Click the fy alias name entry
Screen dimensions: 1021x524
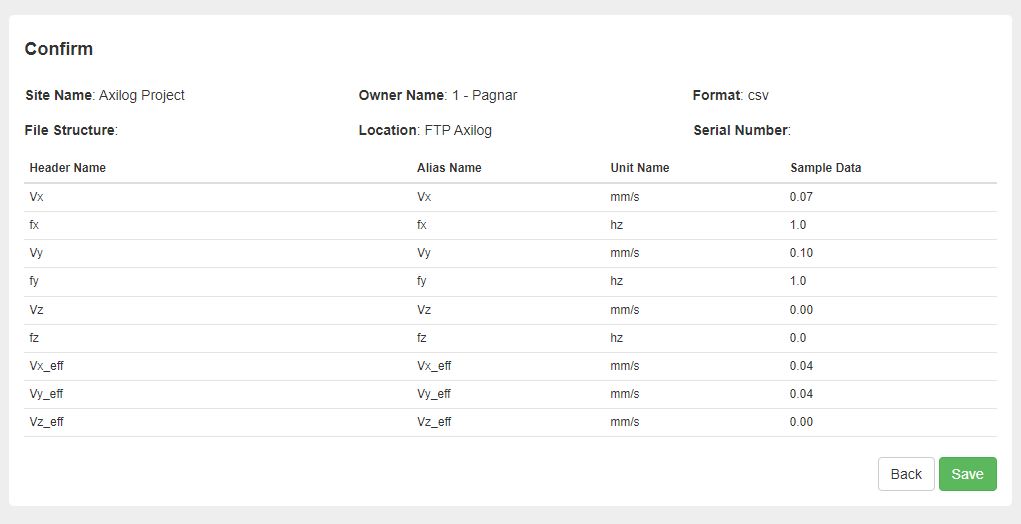pyautogui.click(x=422, y=281)
